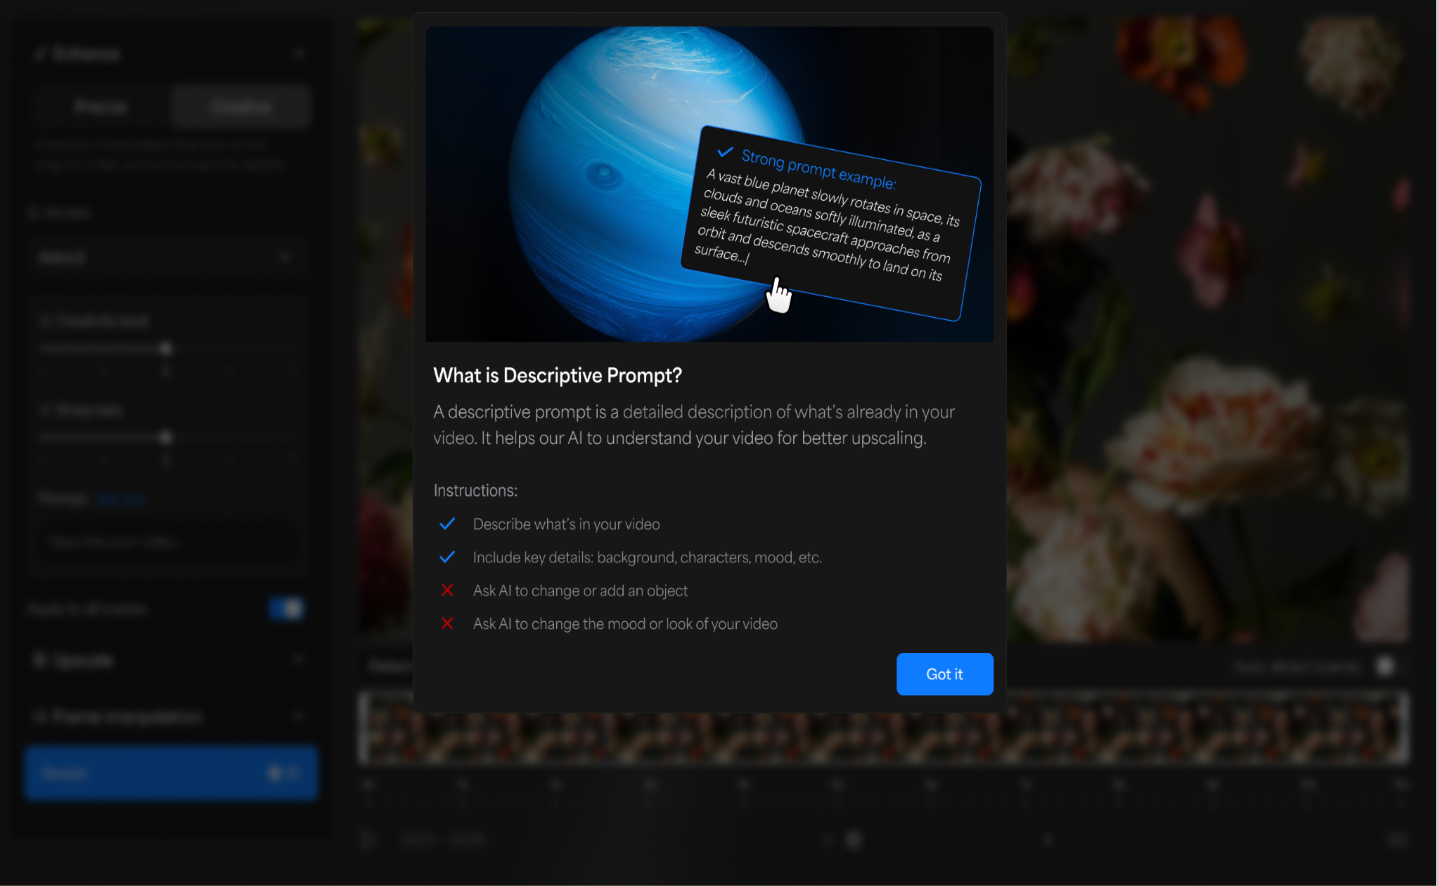Click the 'What is Descriptive Prompt?' heading
This screenshot has width=1438, height=886.
[557, 376]
